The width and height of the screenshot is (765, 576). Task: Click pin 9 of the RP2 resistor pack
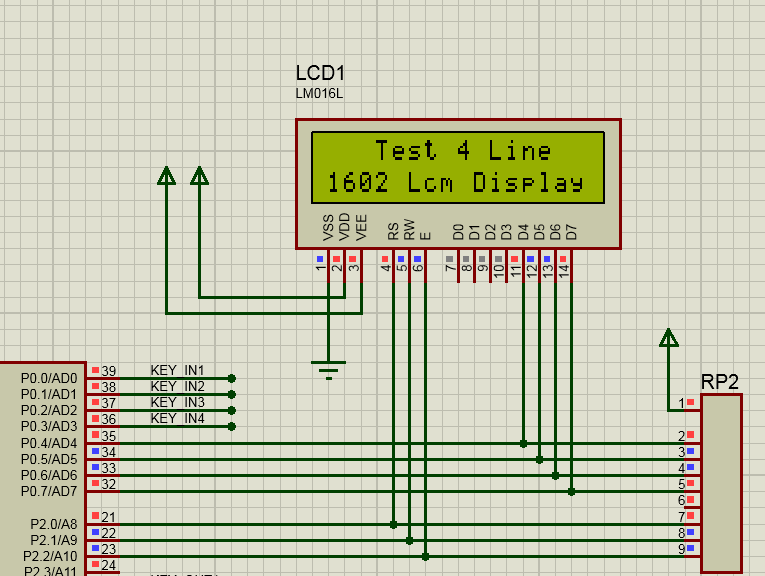click(x=682, y=549)
